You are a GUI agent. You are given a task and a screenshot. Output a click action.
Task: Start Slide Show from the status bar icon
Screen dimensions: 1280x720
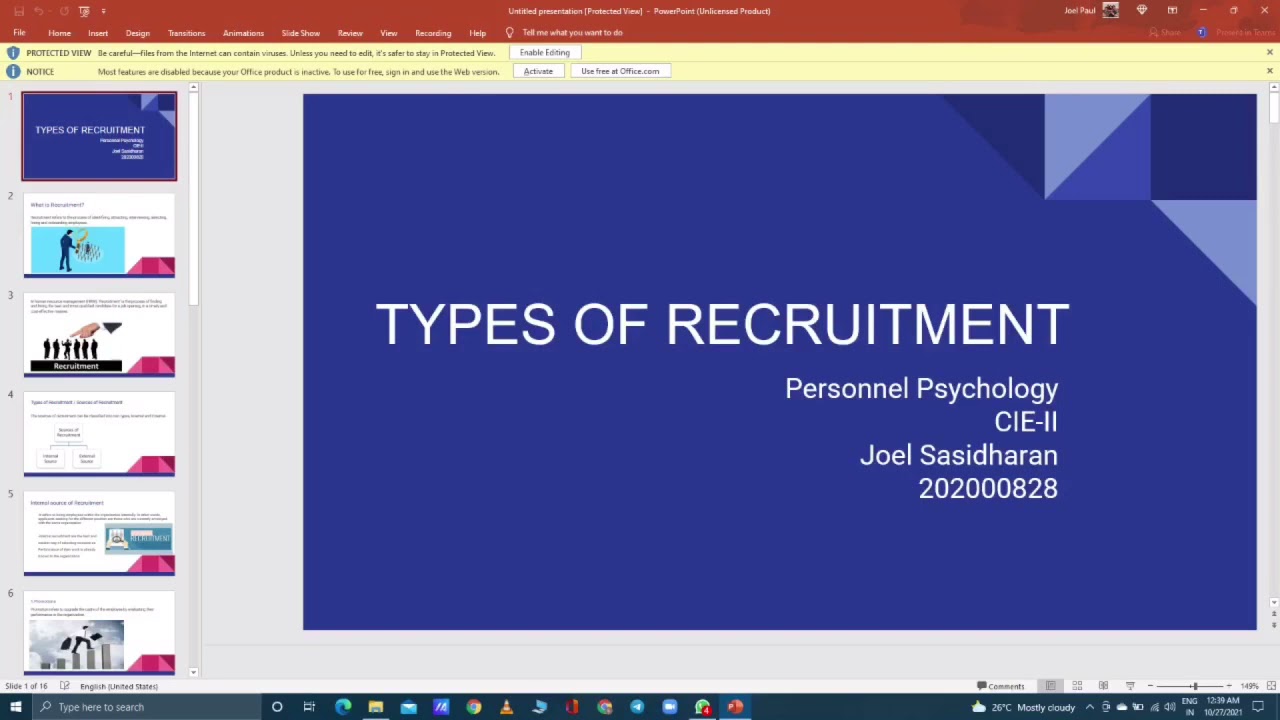click(x=1130, y=686)
